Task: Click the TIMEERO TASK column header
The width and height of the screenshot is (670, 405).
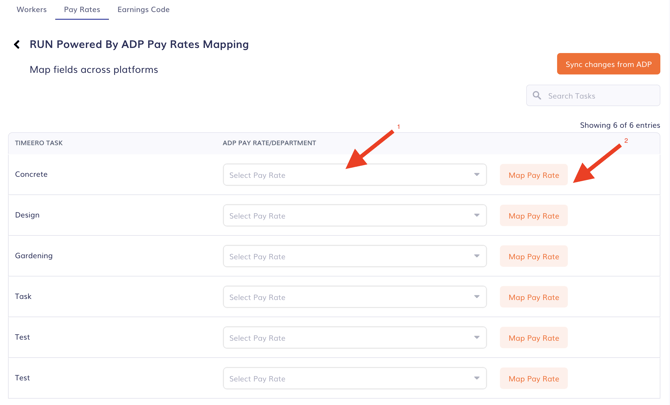Action: coord(39,143)
